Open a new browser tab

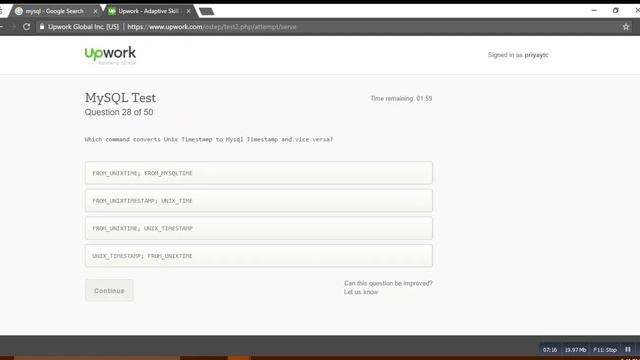207,11
